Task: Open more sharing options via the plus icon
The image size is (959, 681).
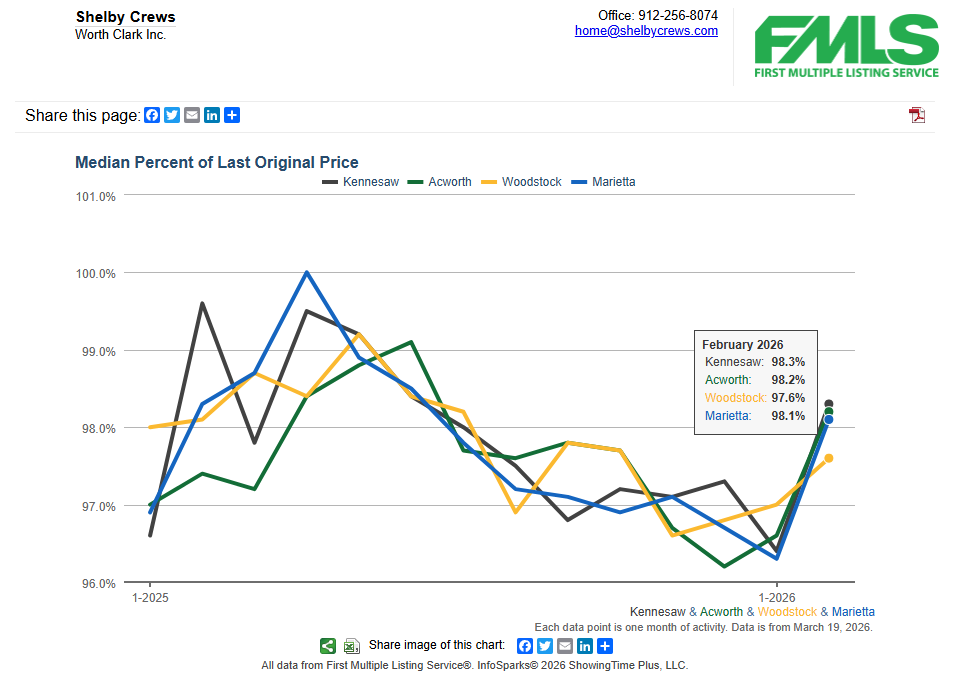Action: click(x=231, y=115)
